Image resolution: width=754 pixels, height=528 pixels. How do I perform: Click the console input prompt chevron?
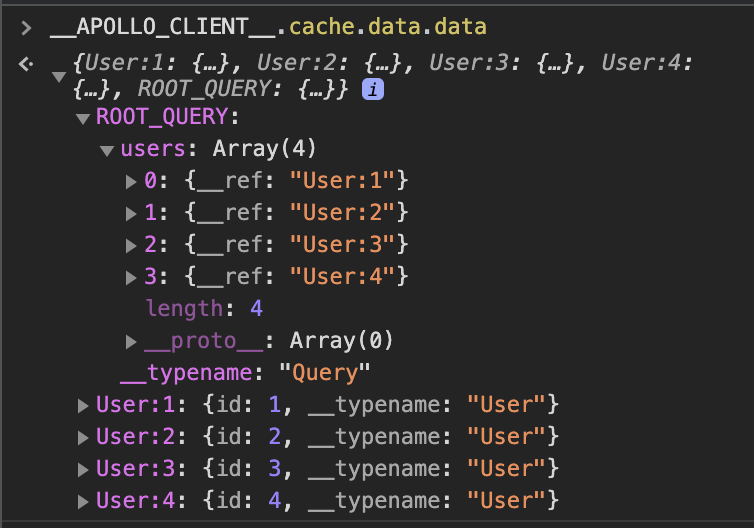click(x=26, y=27)
